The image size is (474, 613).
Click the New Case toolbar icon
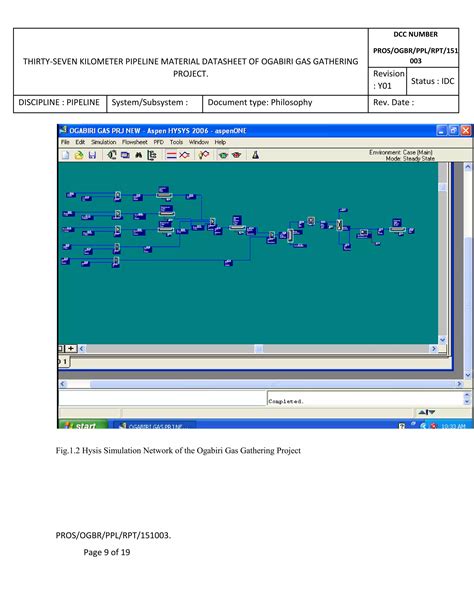[65, 155]
